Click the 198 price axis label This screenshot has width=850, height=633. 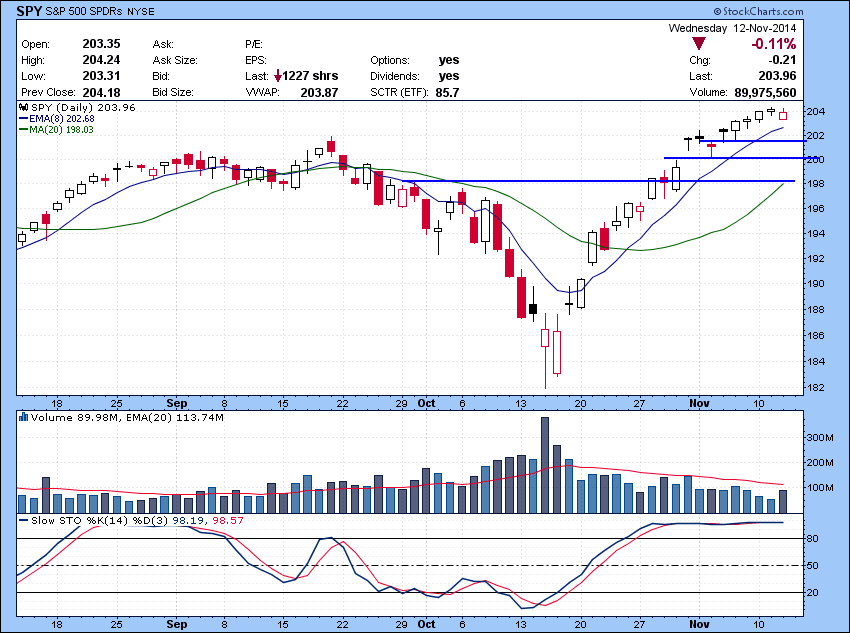click(x=816, y=184)
